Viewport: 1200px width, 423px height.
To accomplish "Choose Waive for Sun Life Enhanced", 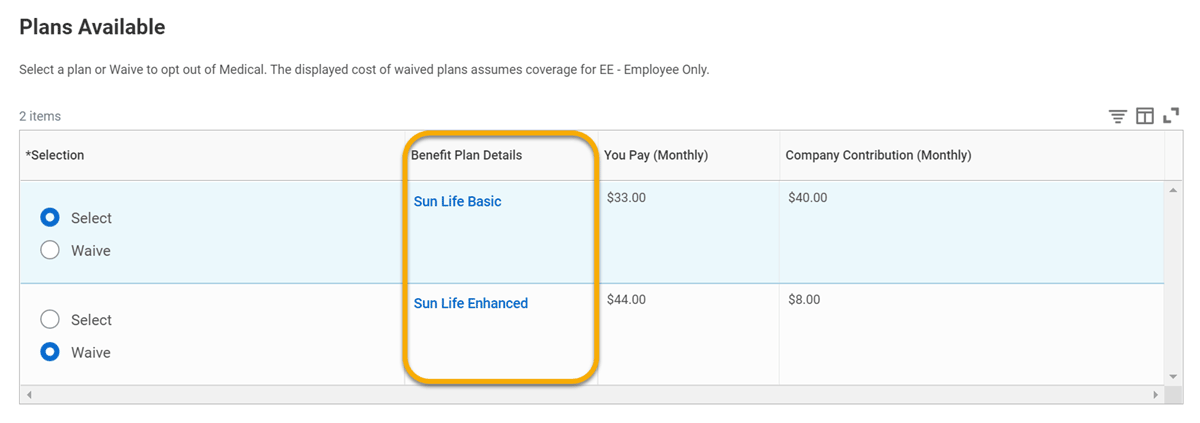I will 49,352.
